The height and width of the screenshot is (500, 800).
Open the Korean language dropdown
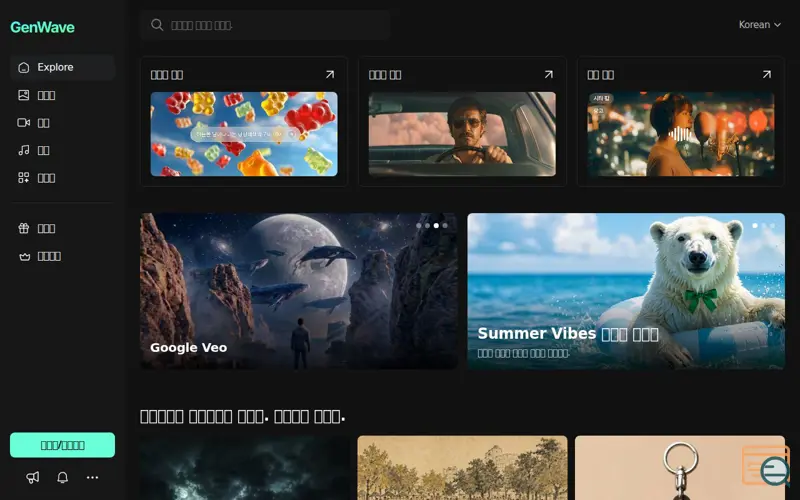[x=760, y=24]
